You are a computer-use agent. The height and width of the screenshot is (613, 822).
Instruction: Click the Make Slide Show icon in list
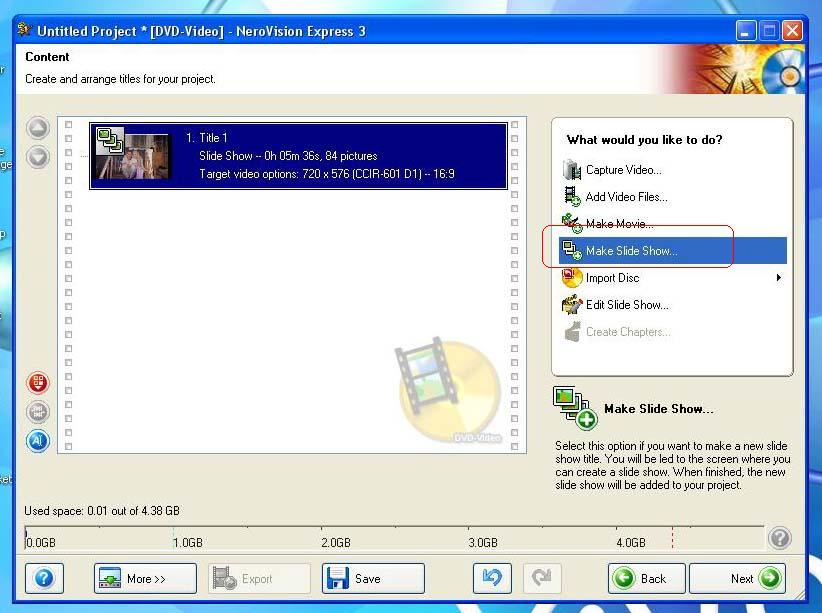572,251
